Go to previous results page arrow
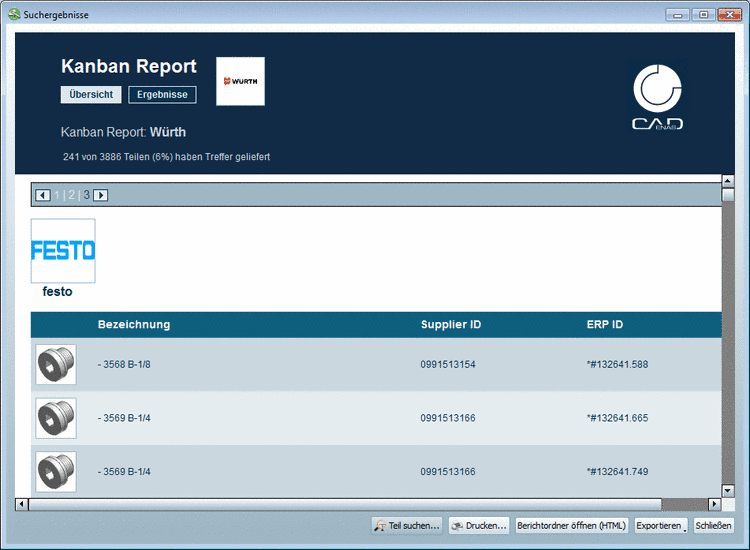750x550 pixels. coord(43,195)
